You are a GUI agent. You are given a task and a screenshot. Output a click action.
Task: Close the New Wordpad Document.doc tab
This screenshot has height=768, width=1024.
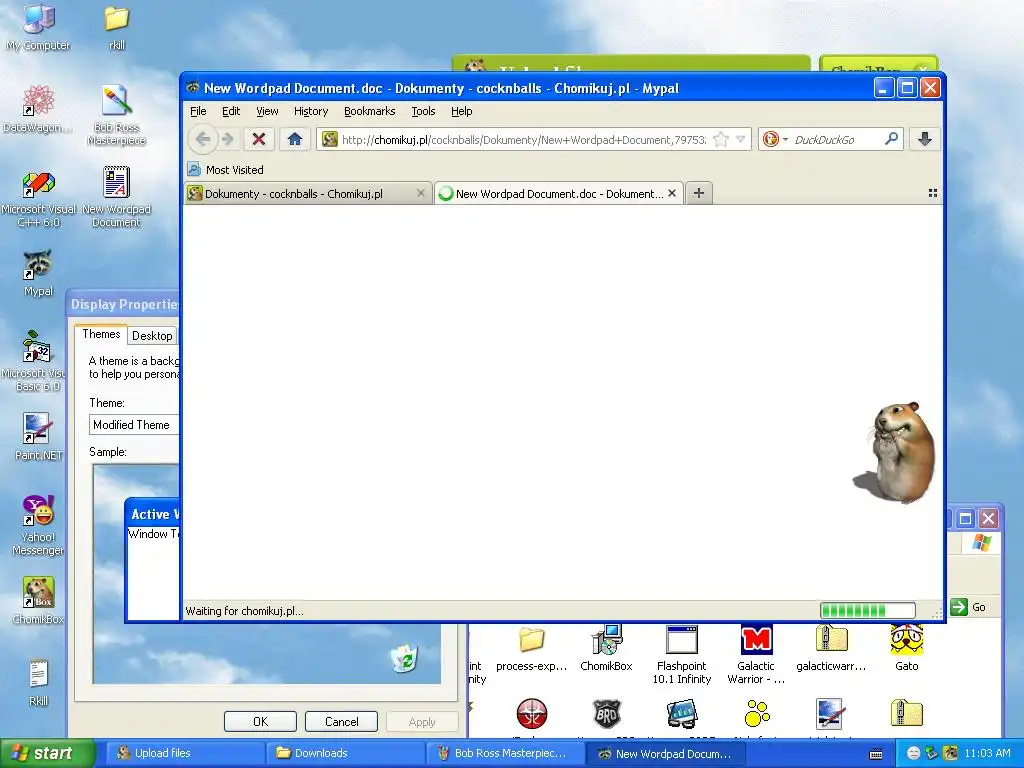click(672, 193)
